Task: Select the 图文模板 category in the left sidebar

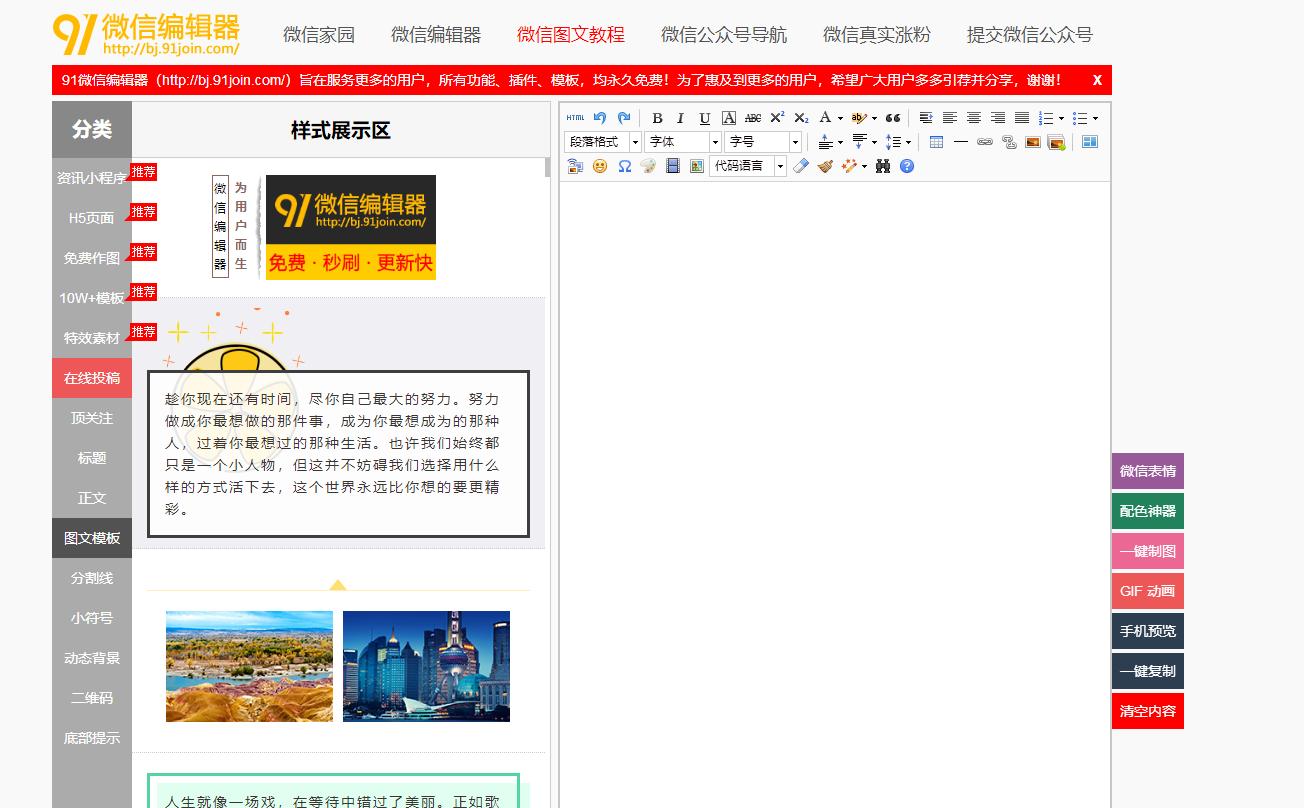Action: (91, 537)
